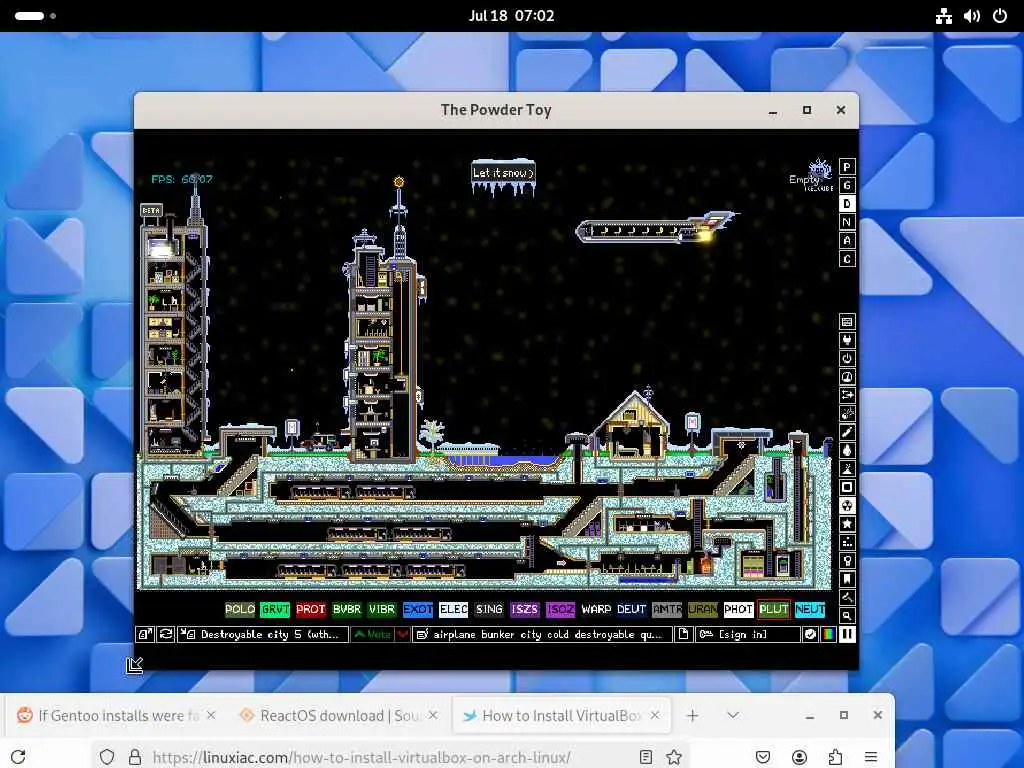Open the save tags field "airplane bunker city"

[x=542, y=634]
